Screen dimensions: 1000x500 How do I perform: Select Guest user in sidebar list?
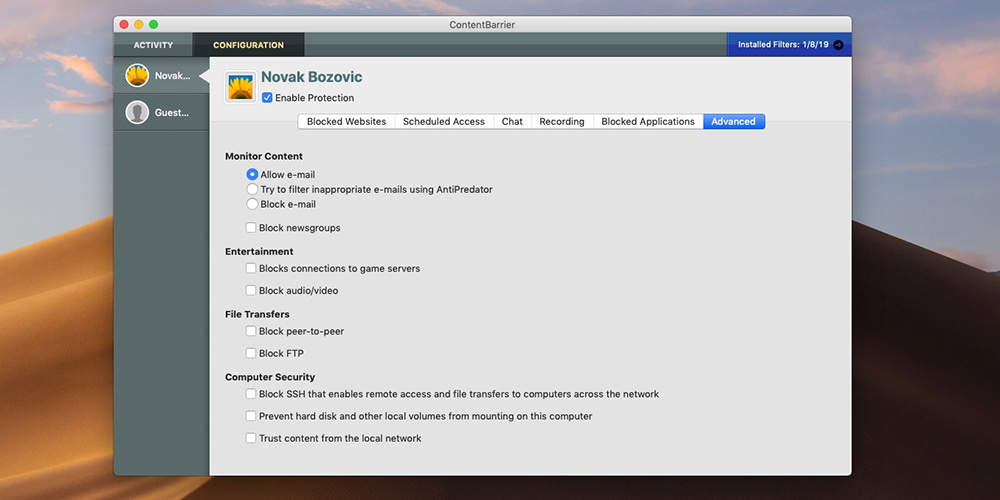161,112
